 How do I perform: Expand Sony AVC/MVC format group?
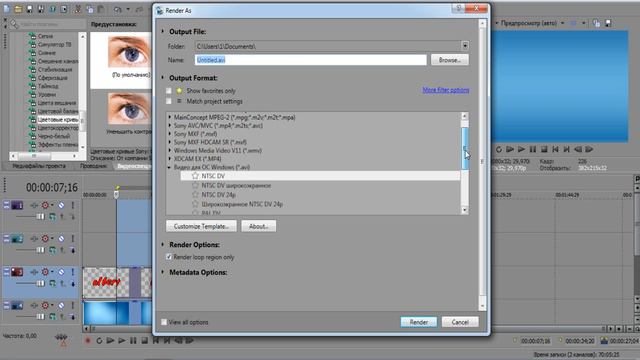(170, 125)
